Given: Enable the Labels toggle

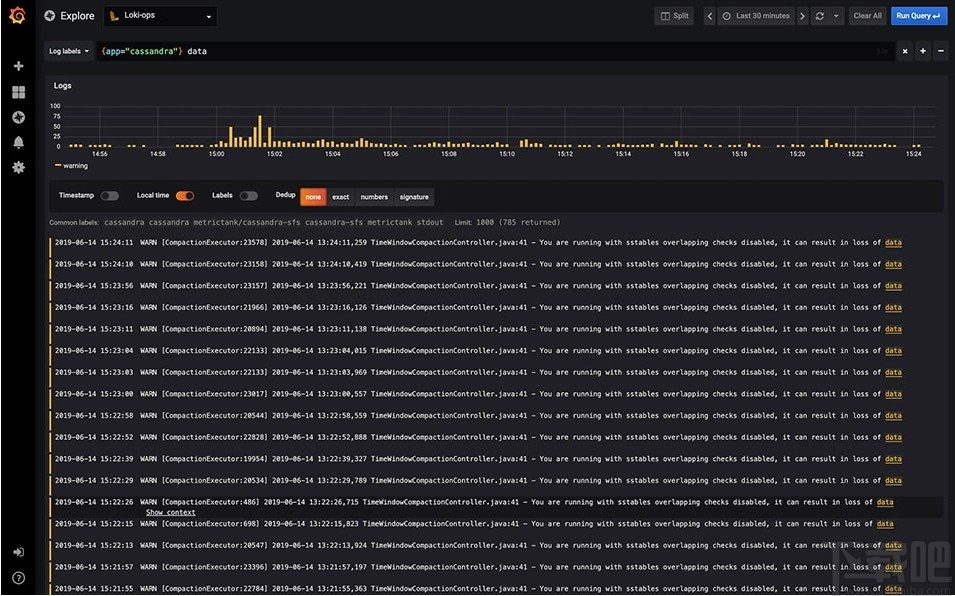Looking at the screenshot, I should point(249,196).
